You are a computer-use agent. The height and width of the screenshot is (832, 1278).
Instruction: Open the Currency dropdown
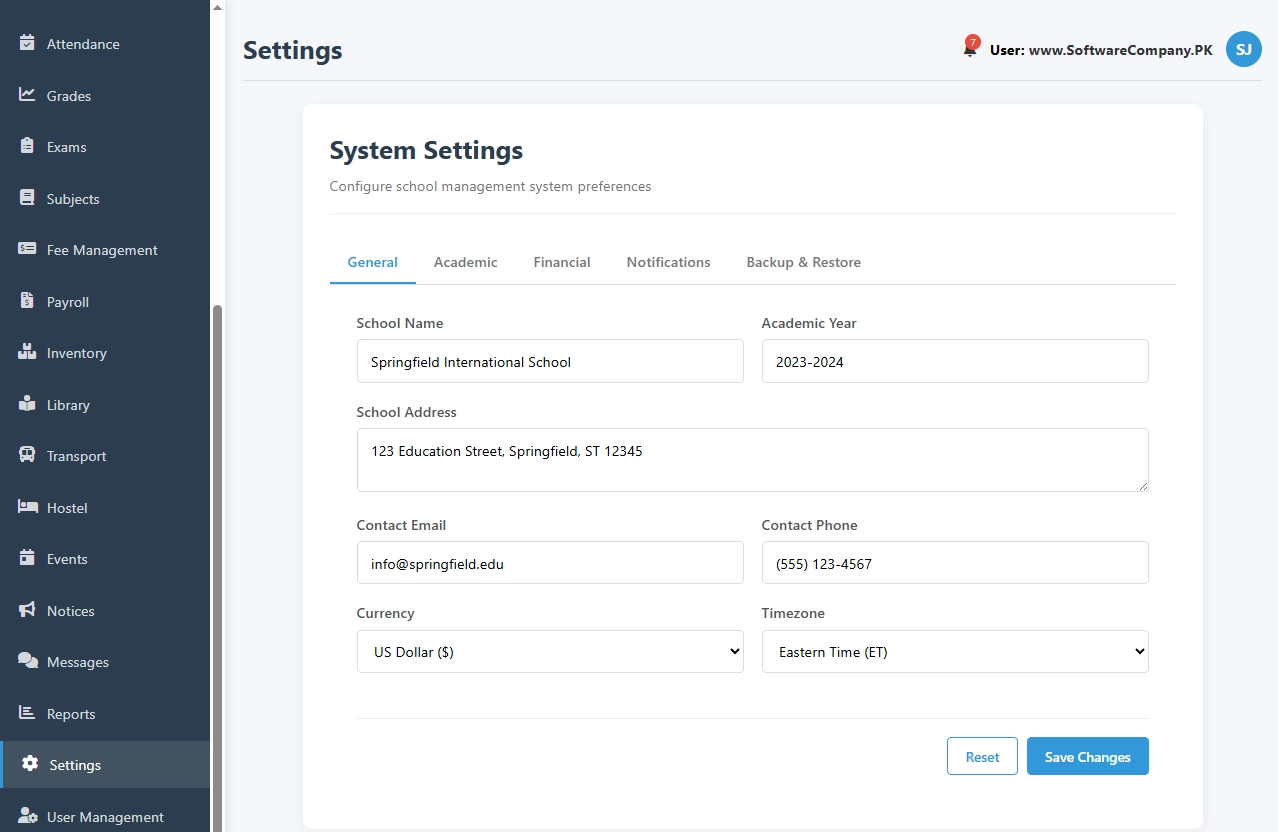coord(549,651)
